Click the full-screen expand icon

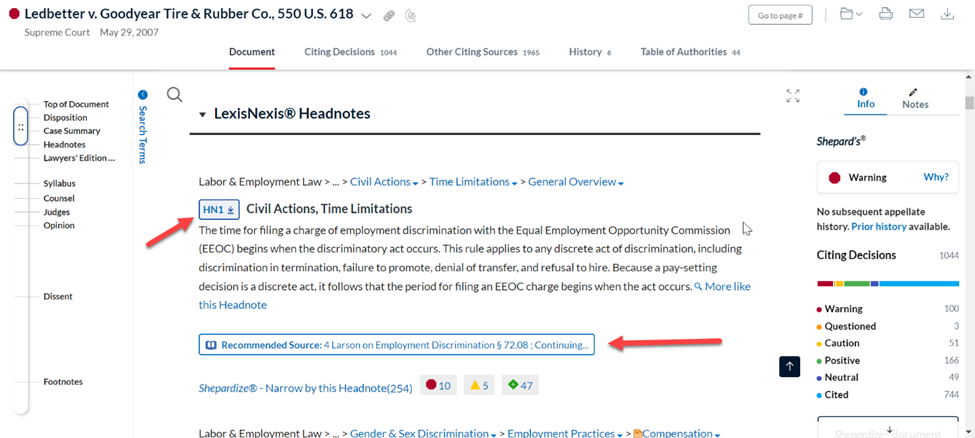[793, 96]
